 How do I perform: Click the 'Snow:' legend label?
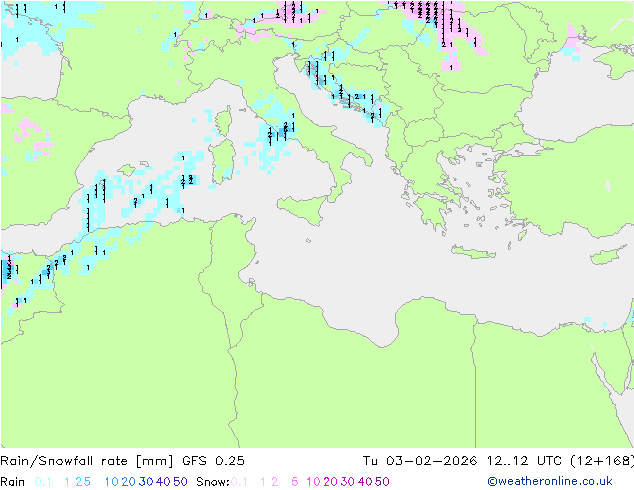pyautogui.click(x=213, y=482)
